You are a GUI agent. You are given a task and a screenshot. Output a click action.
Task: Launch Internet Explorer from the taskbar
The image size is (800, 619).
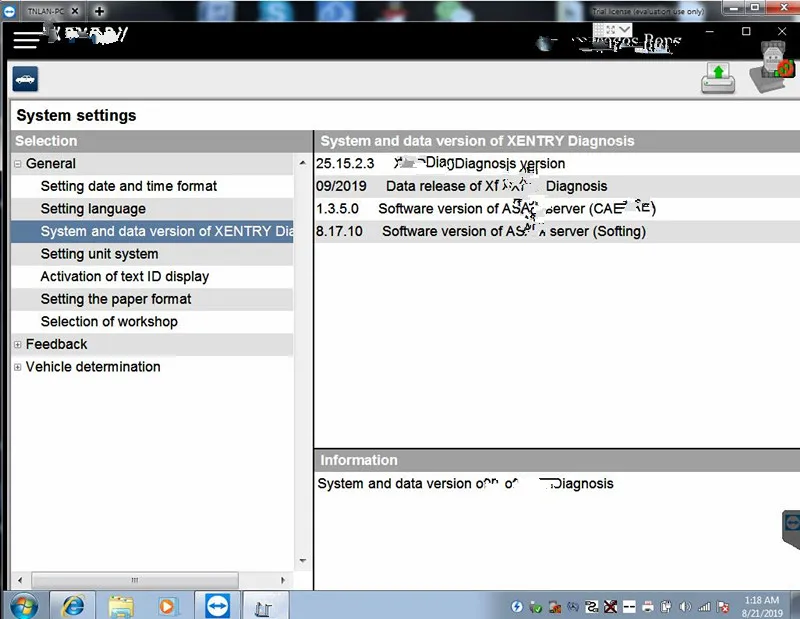click(x=73, y=606)
